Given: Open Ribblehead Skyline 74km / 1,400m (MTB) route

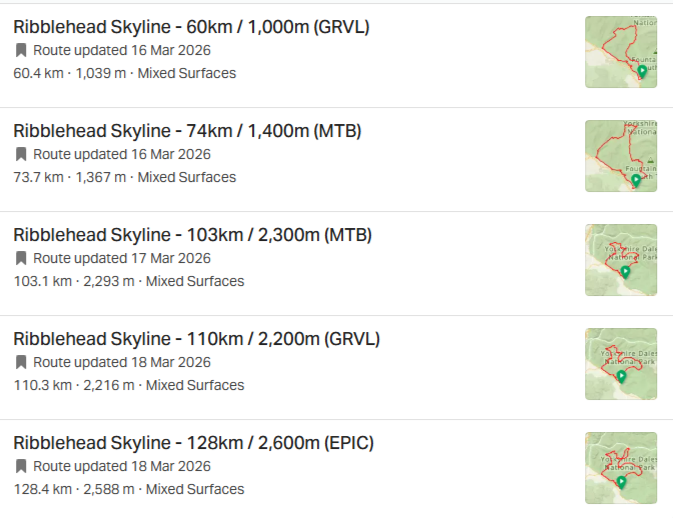Looking at the screenshot, I should coord(187,131).
